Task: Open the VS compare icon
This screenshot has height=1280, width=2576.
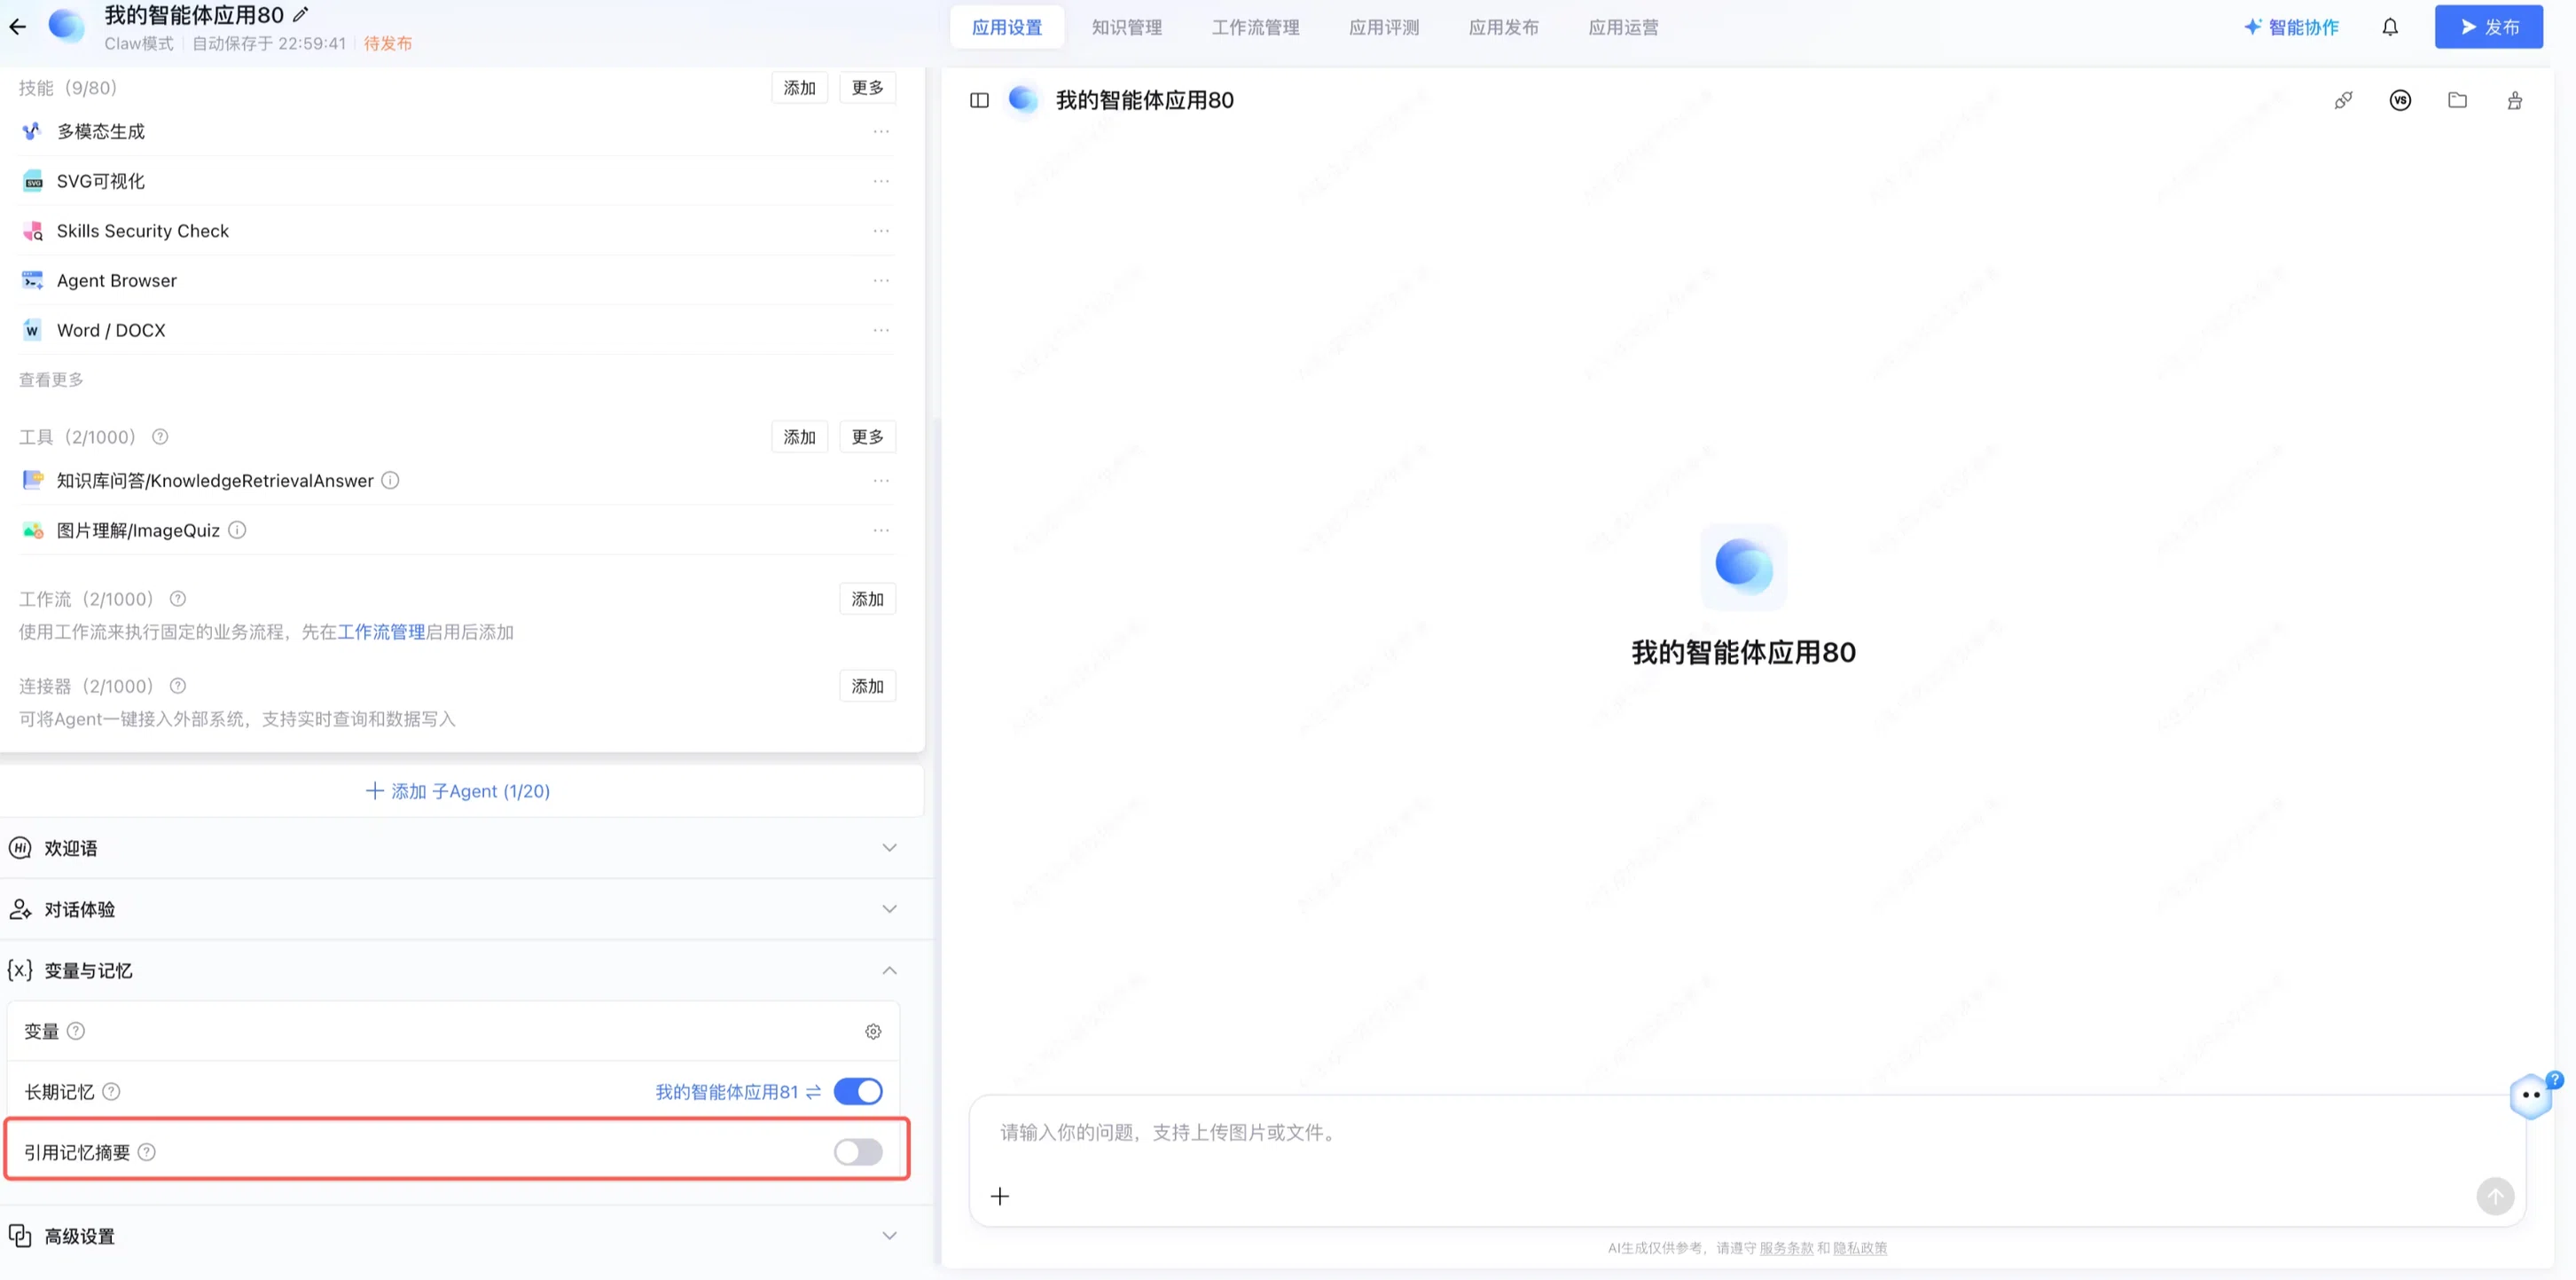Action: pos(2400,100)
